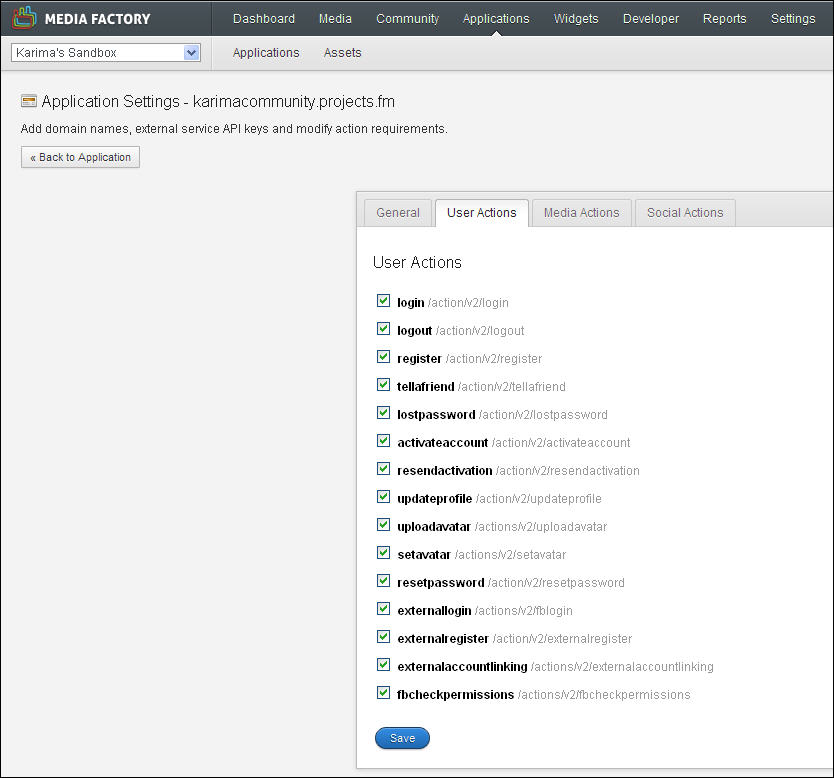Toggle the tellafriend action checkbox
This screenshot has width=834, height=778.
383,384
